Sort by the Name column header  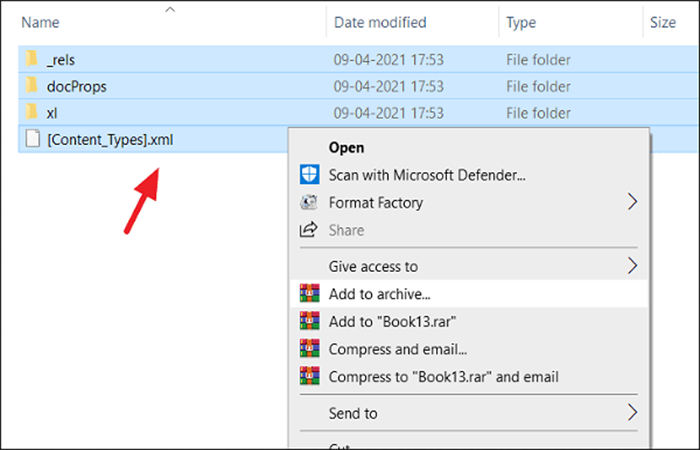pos(40,22)
